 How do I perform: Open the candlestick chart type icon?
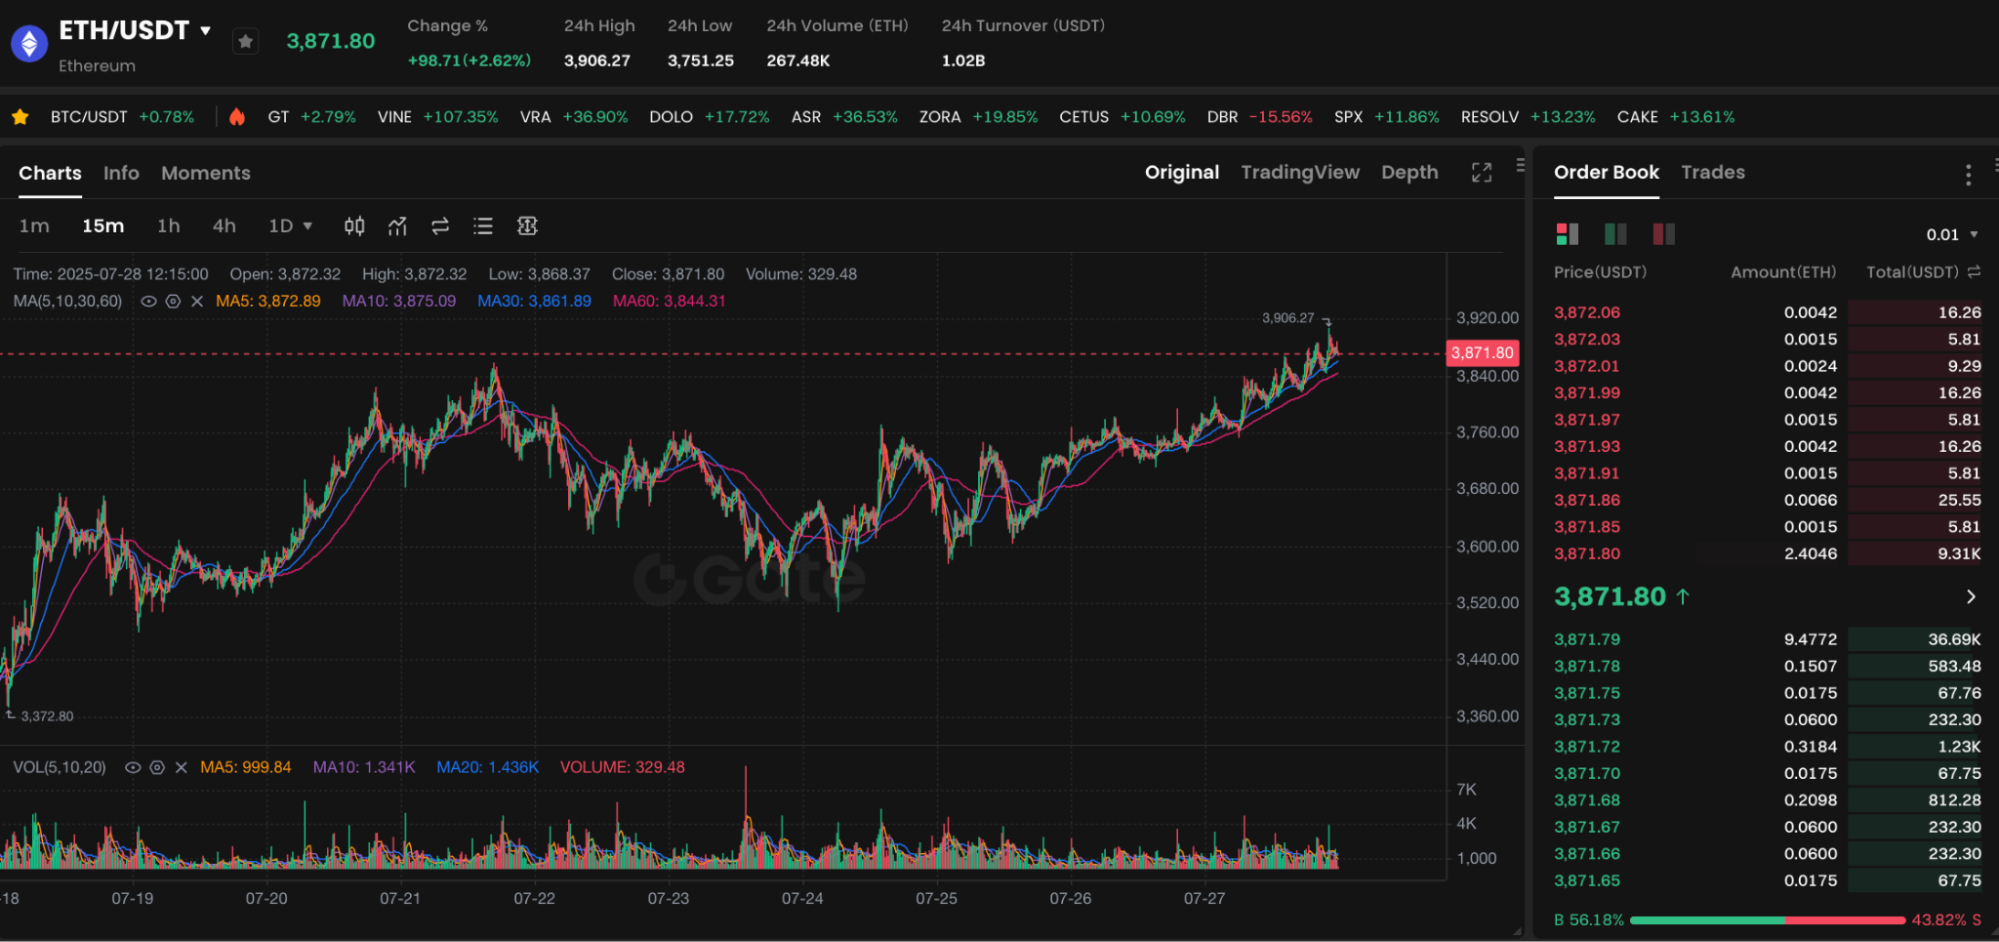click(x=354, y=226)
